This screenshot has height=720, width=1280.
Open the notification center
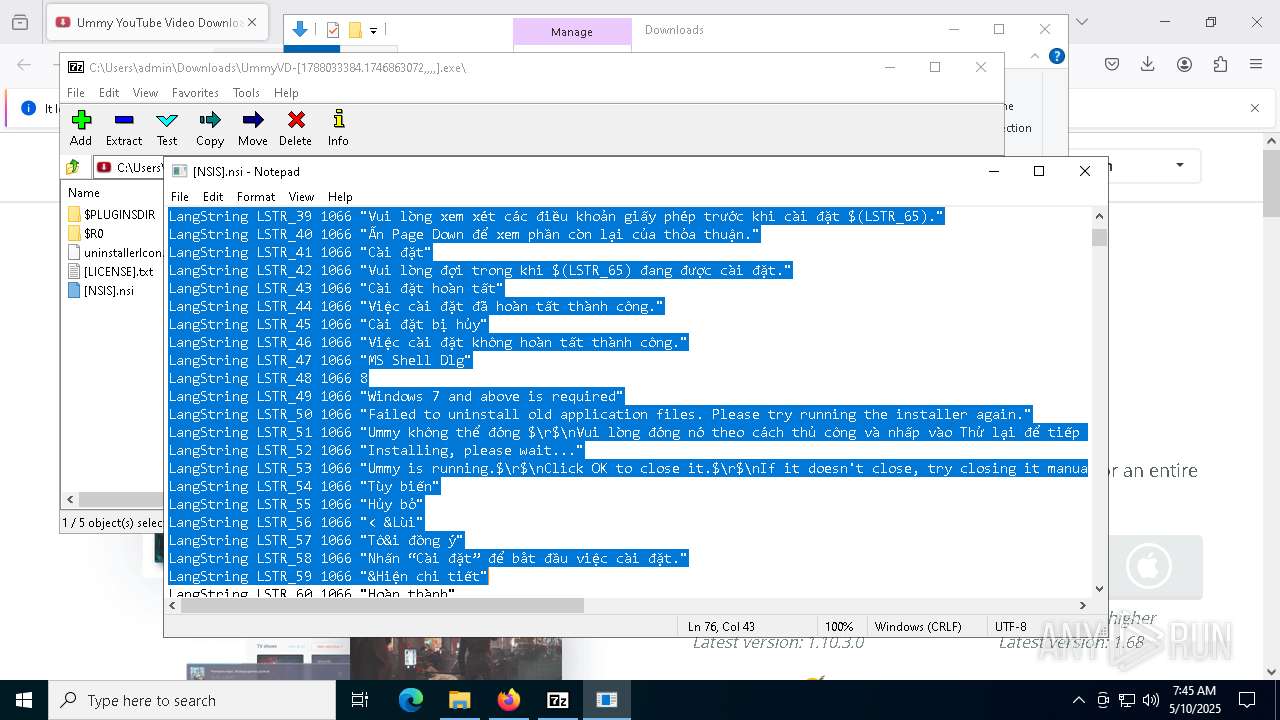point(1247,700)
